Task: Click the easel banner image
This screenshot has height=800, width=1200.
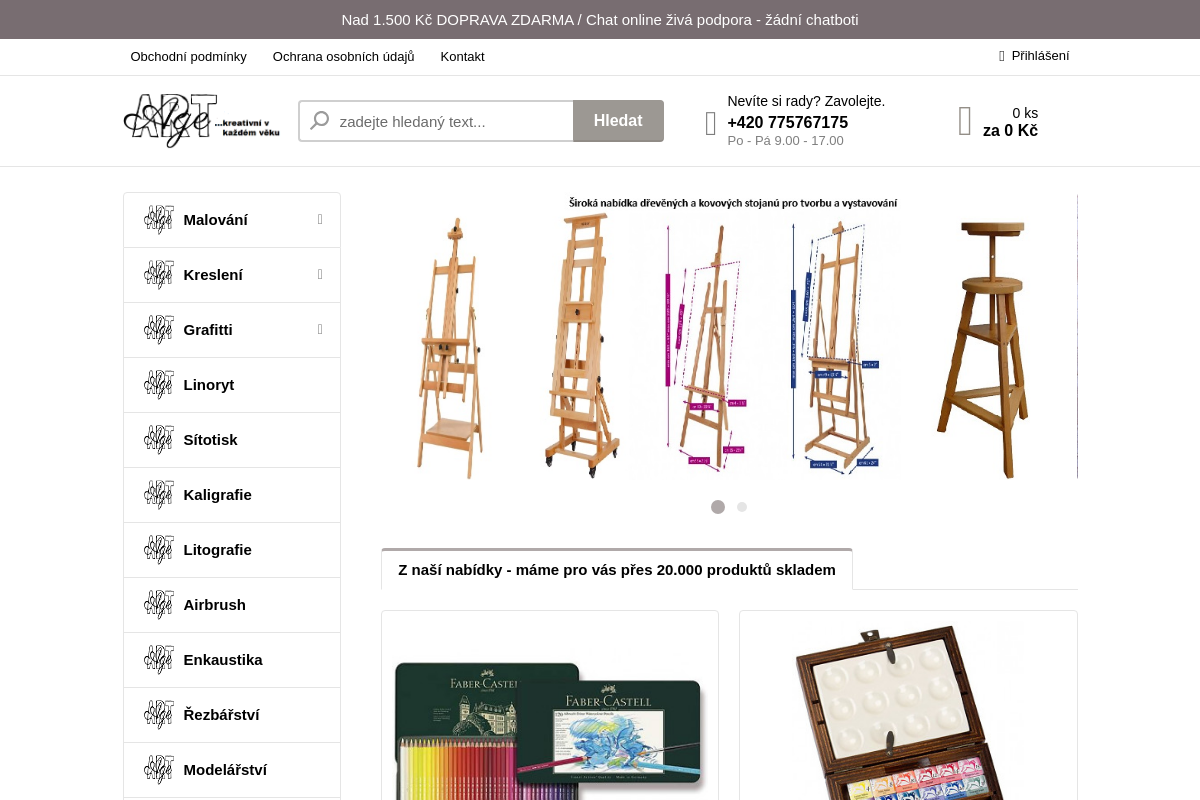Action: point(729,337)
